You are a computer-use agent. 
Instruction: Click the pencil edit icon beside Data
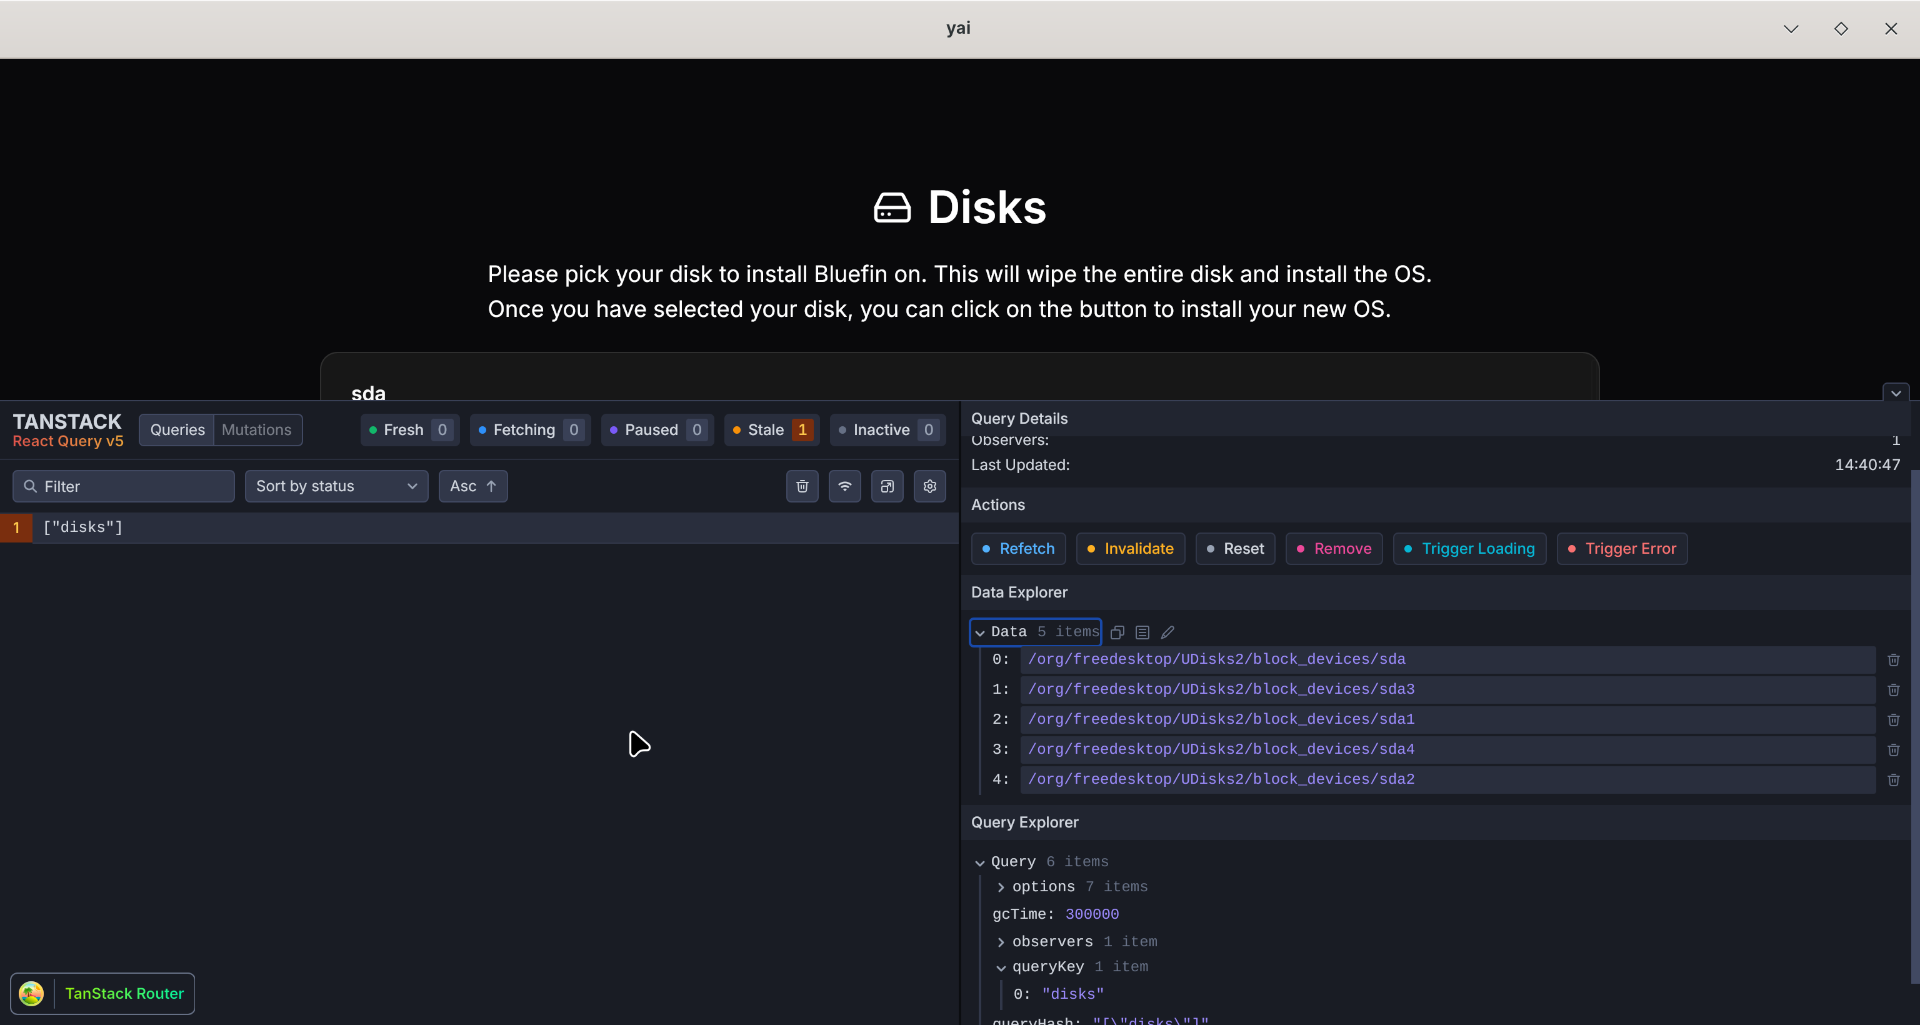tap(1167, 632)
